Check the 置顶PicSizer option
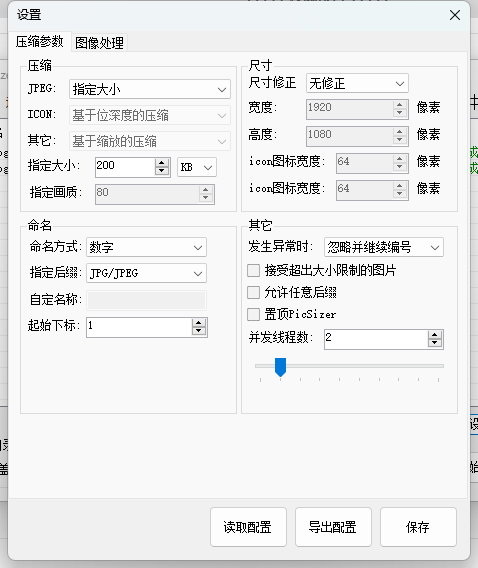Screen dimensions: 478x568 coord(253,314)
